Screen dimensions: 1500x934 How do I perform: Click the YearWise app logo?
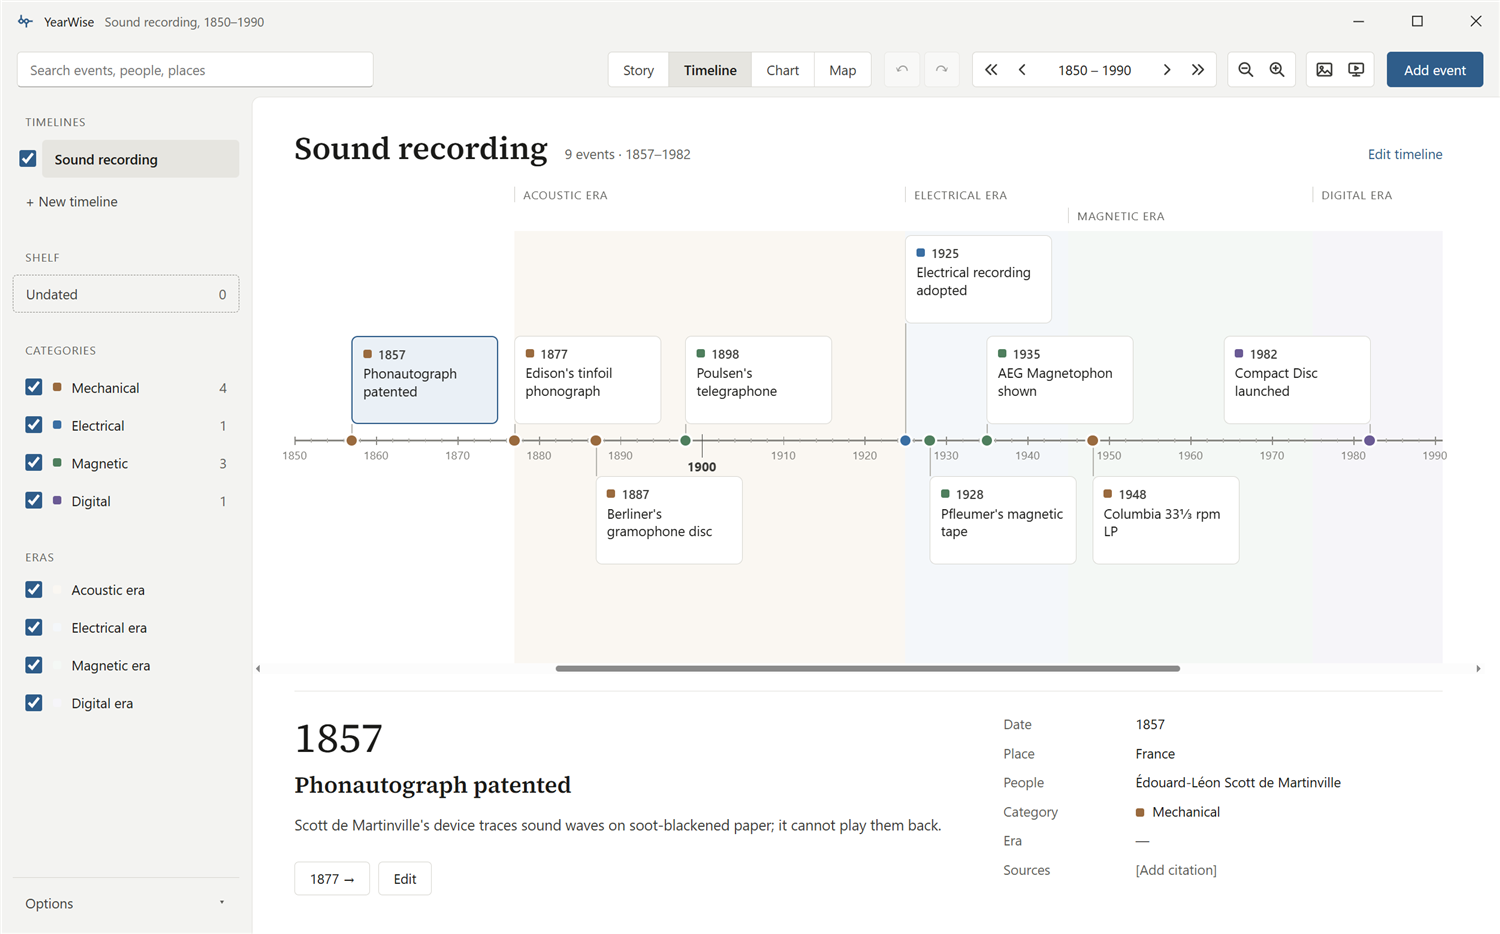25,21
